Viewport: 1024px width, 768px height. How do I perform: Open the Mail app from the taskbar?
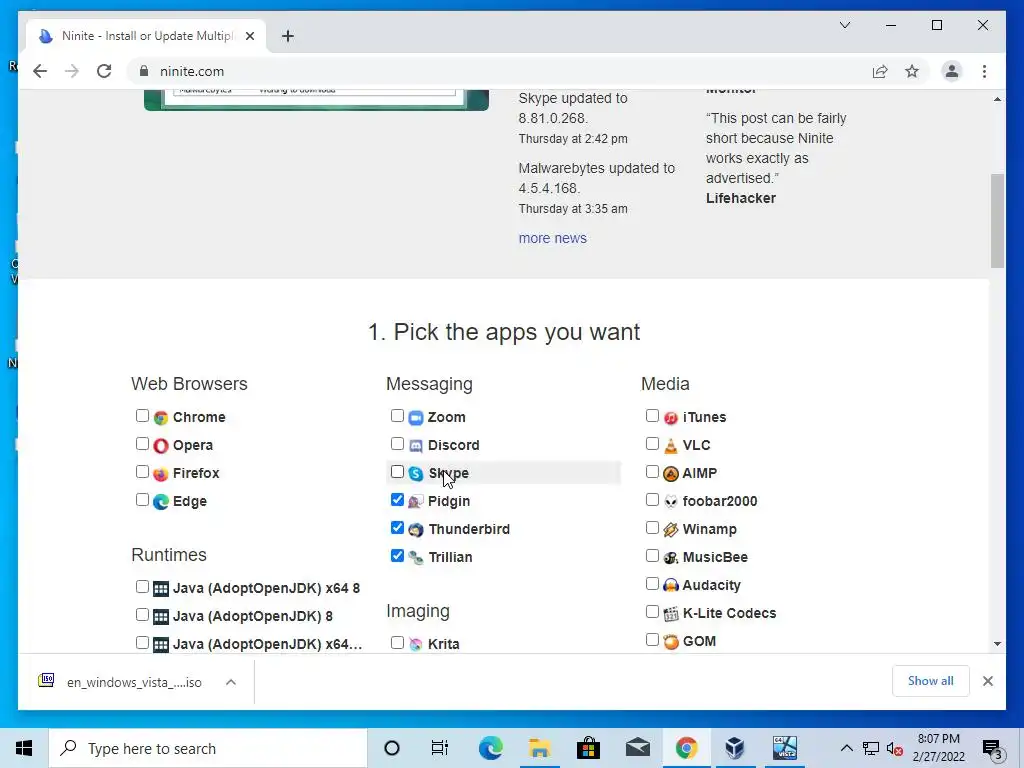tap(637, 748)
